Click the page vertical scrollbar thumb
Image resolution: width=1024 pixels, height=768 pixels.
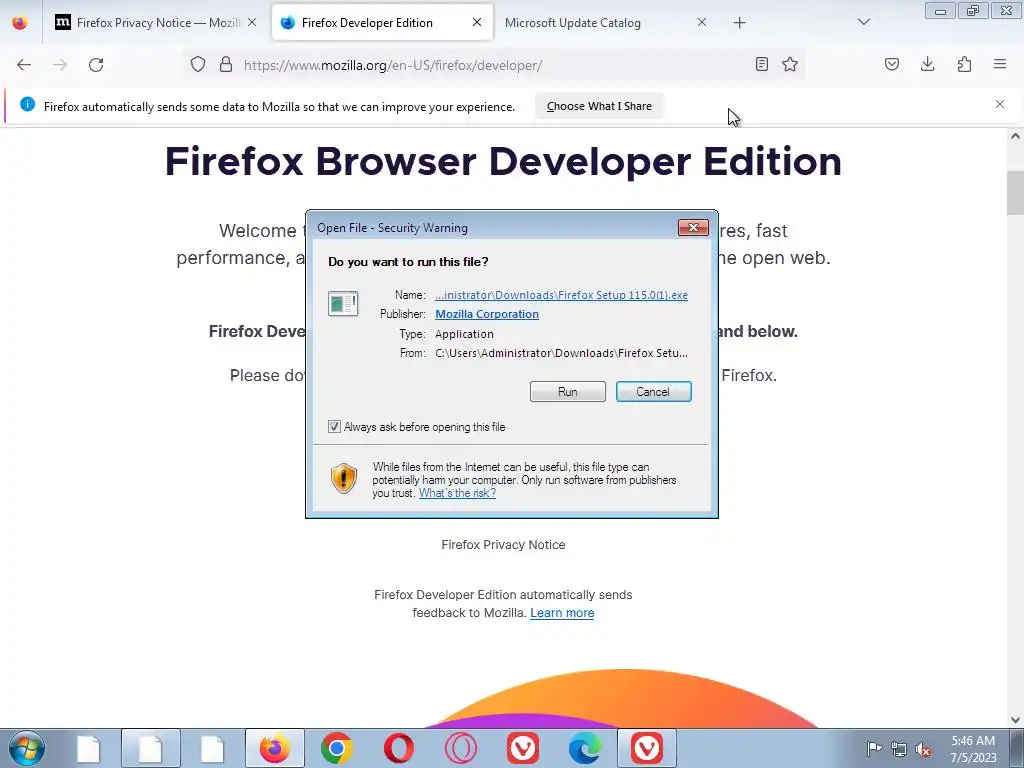tap(1015, 193)
